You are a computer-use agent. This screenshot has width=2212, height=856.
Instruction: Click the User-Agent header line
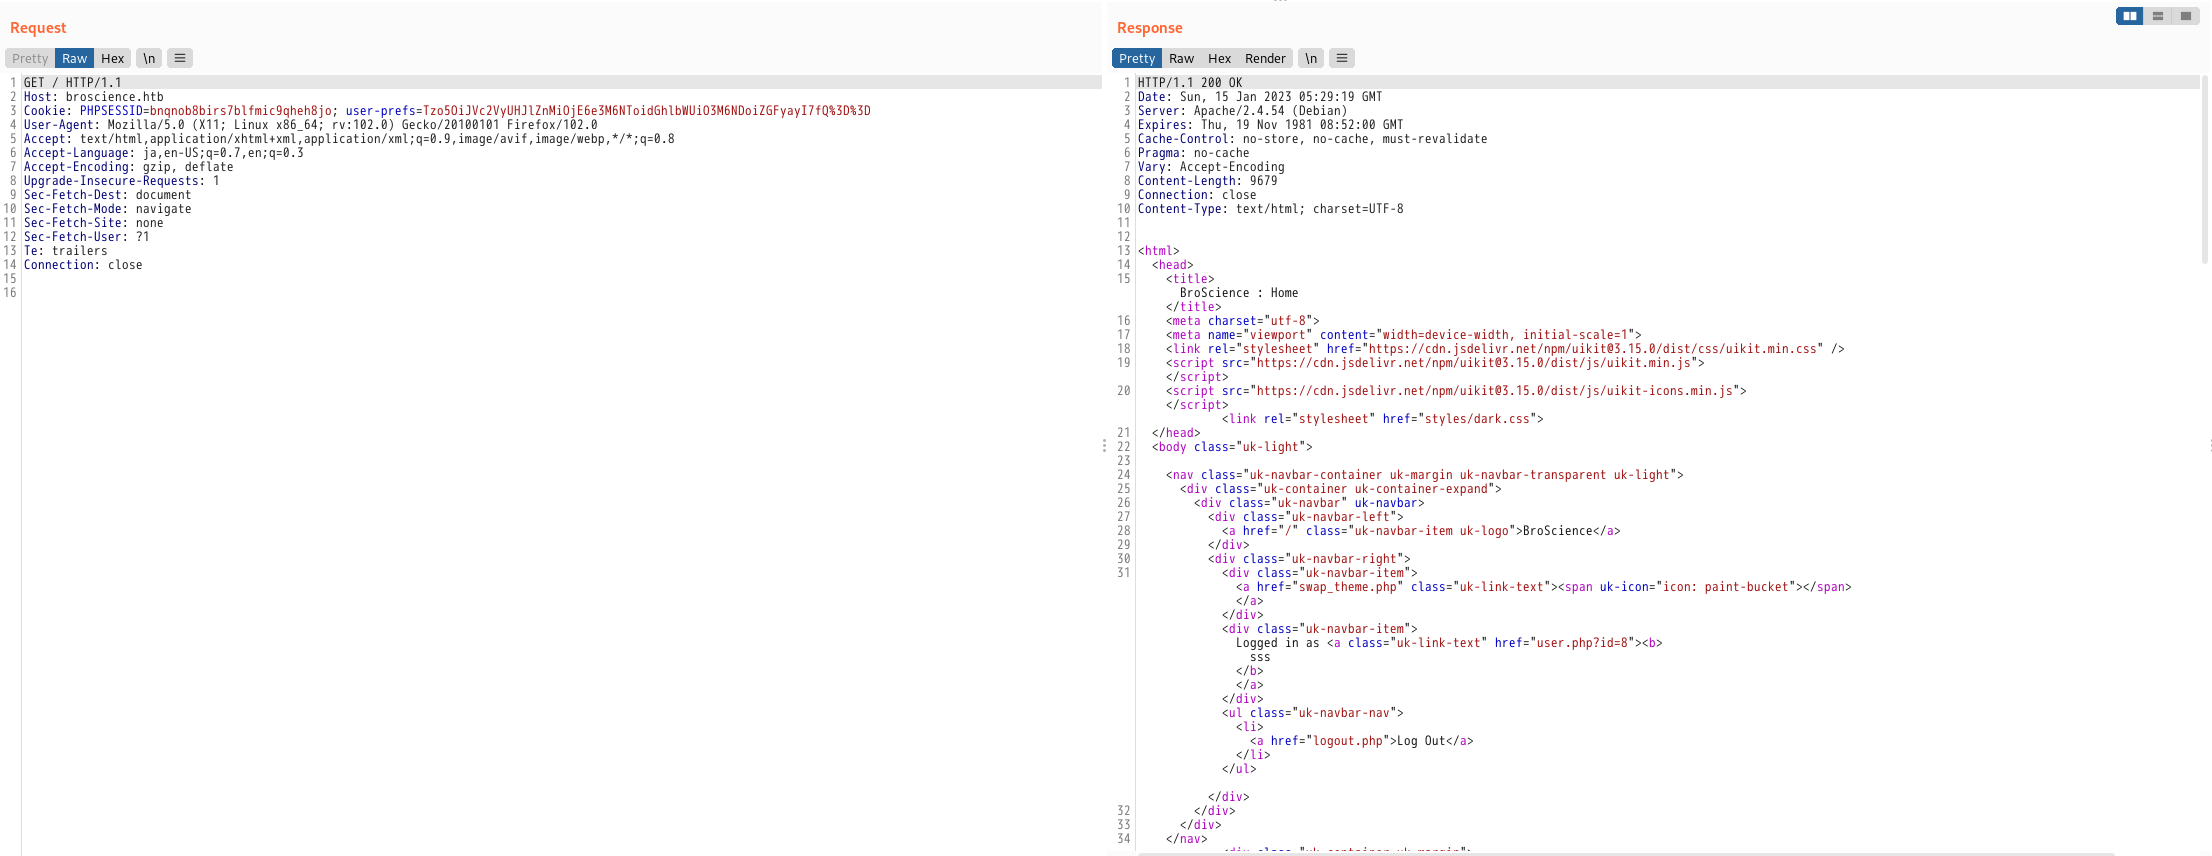coord(311,125)
